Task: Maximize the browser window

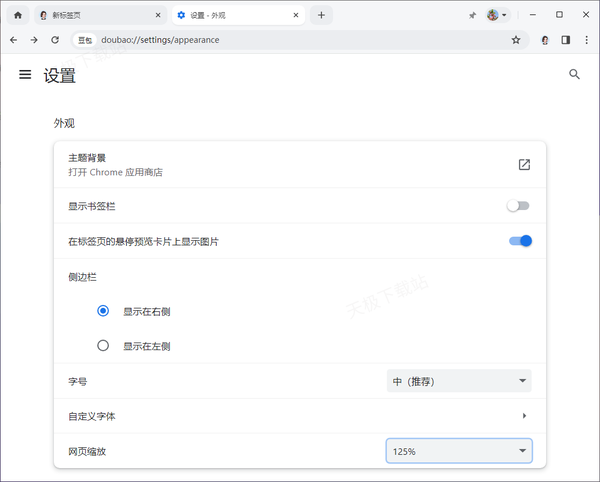Action: pyautogui.click(x=559, y=15)
